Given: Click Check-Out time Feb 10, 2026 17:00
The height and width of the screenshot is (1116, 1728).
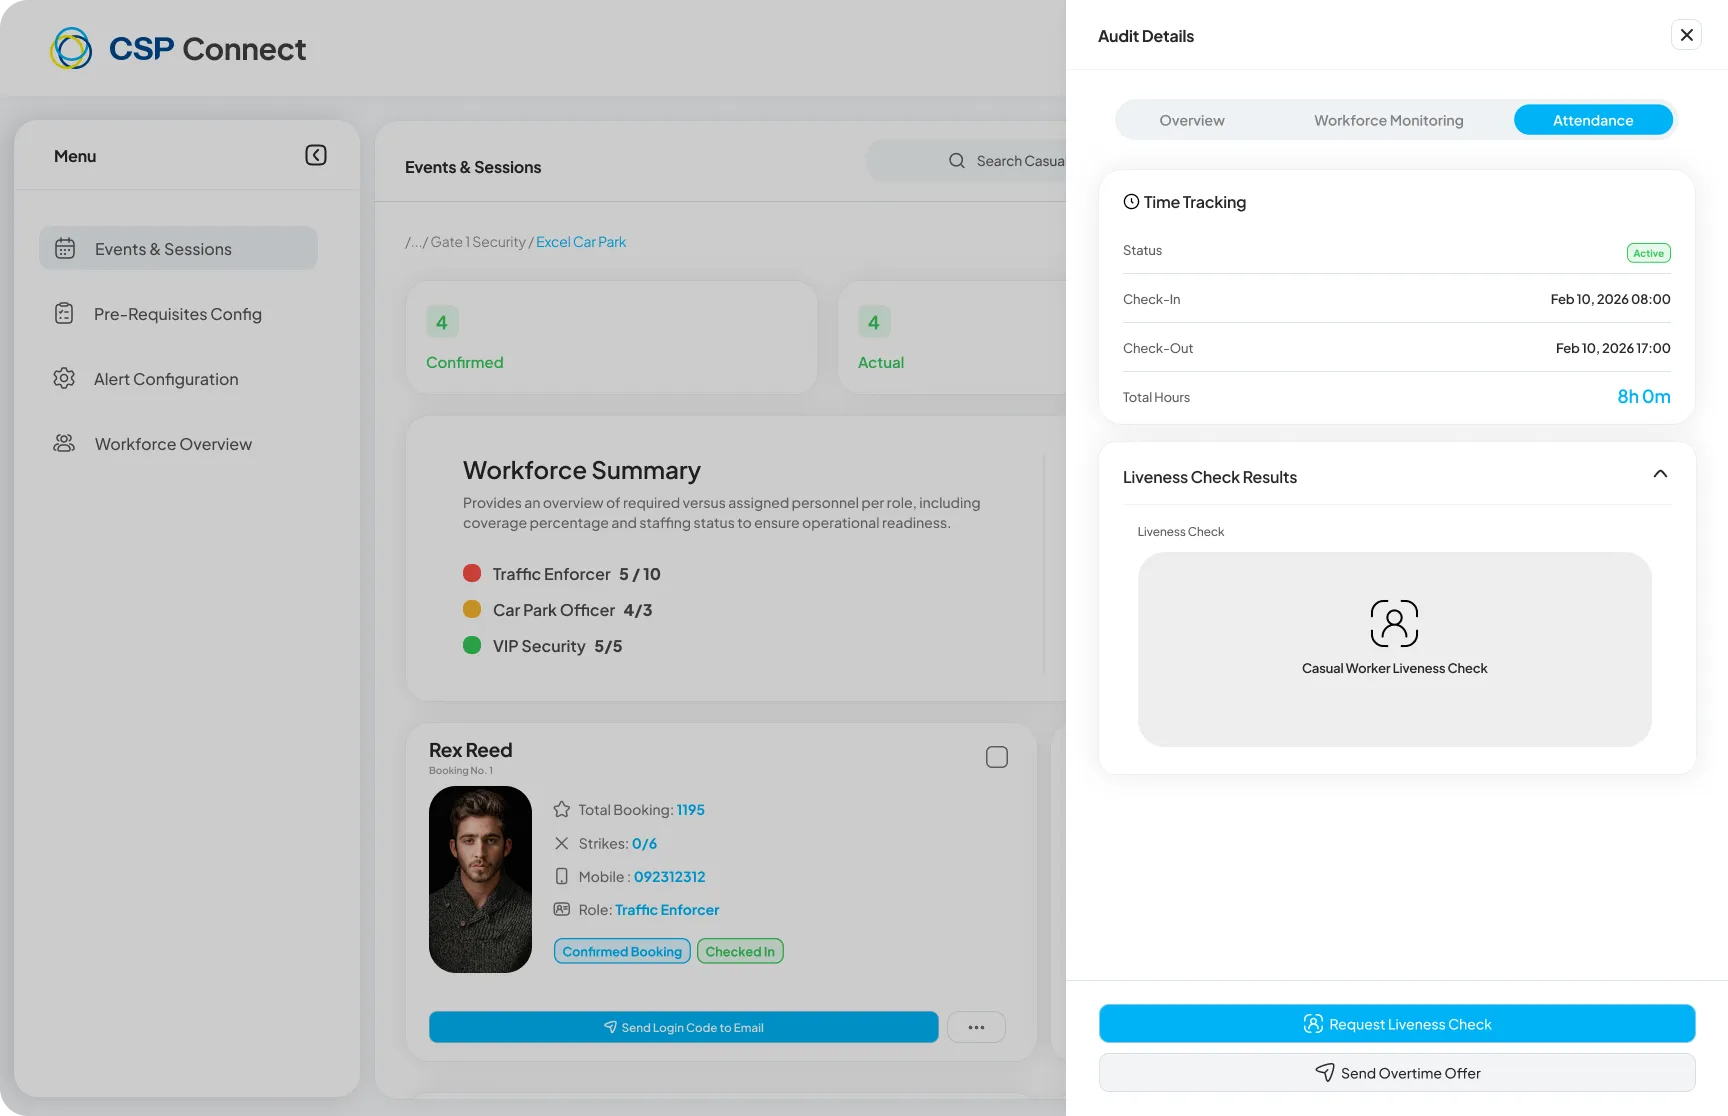Looking at the screenshot, I should pyautogui.click(x=1613, y=348).
